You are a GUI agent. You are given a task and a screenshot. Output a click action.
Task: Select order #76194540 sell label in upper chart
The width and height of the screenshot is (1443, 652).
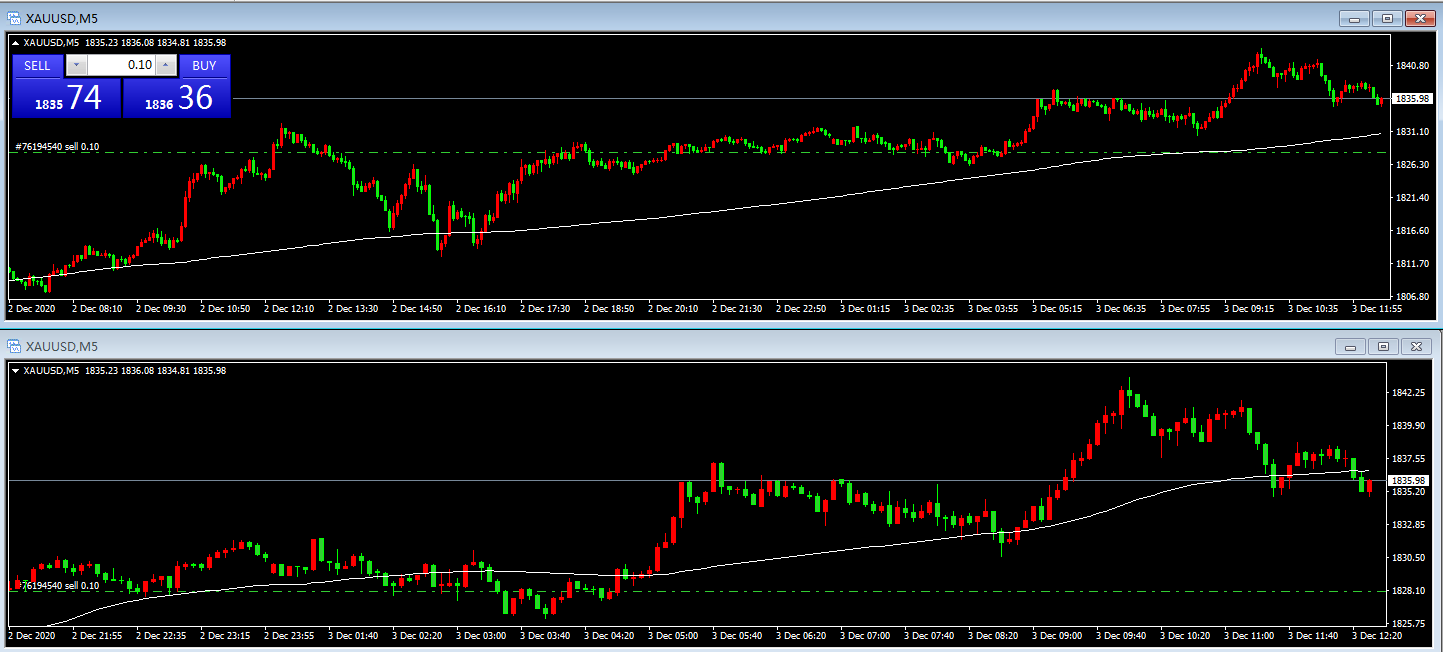click(x=57, y=147)
